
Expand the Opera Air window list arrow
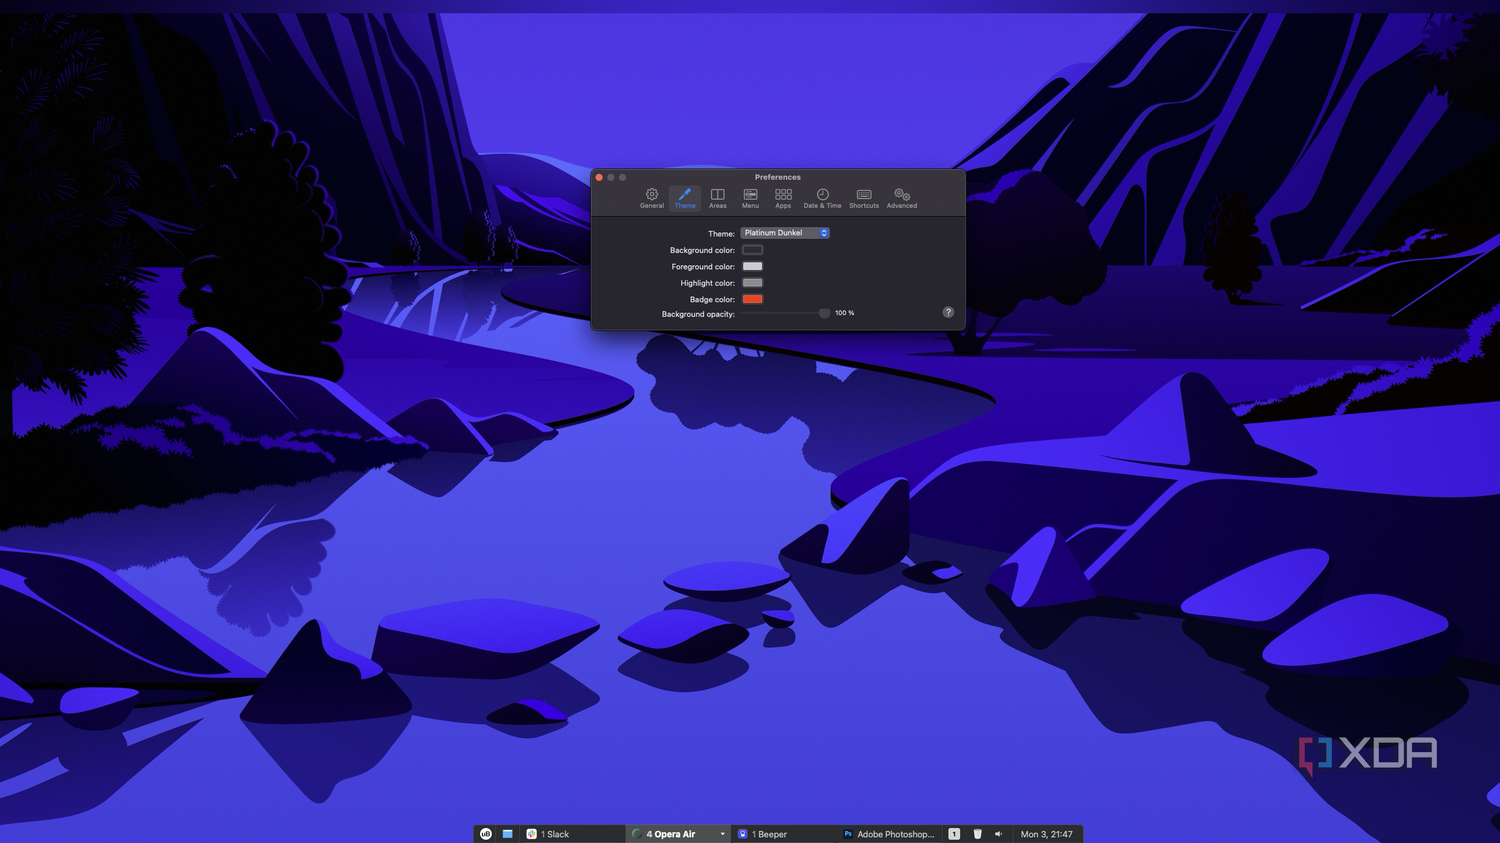click(723, 834)
